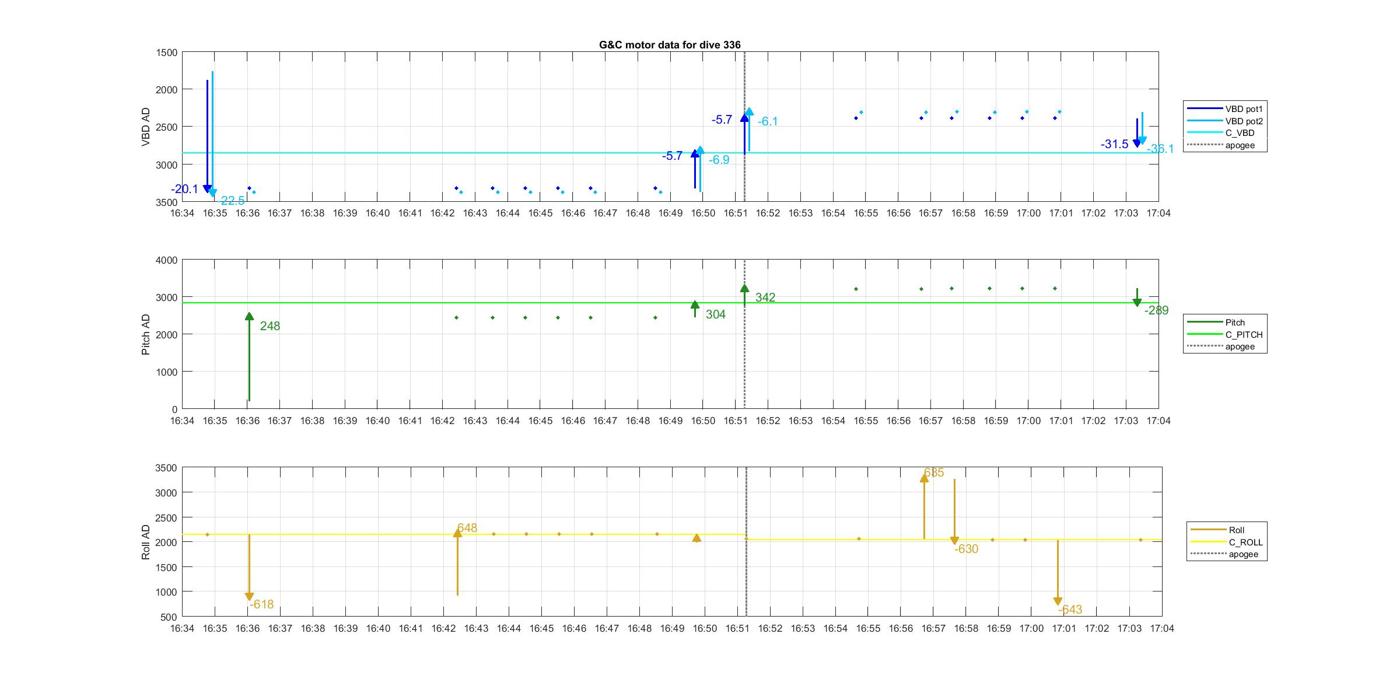
Task: Click the 304 data label in the Pitch plot
Action: [716, 314]
